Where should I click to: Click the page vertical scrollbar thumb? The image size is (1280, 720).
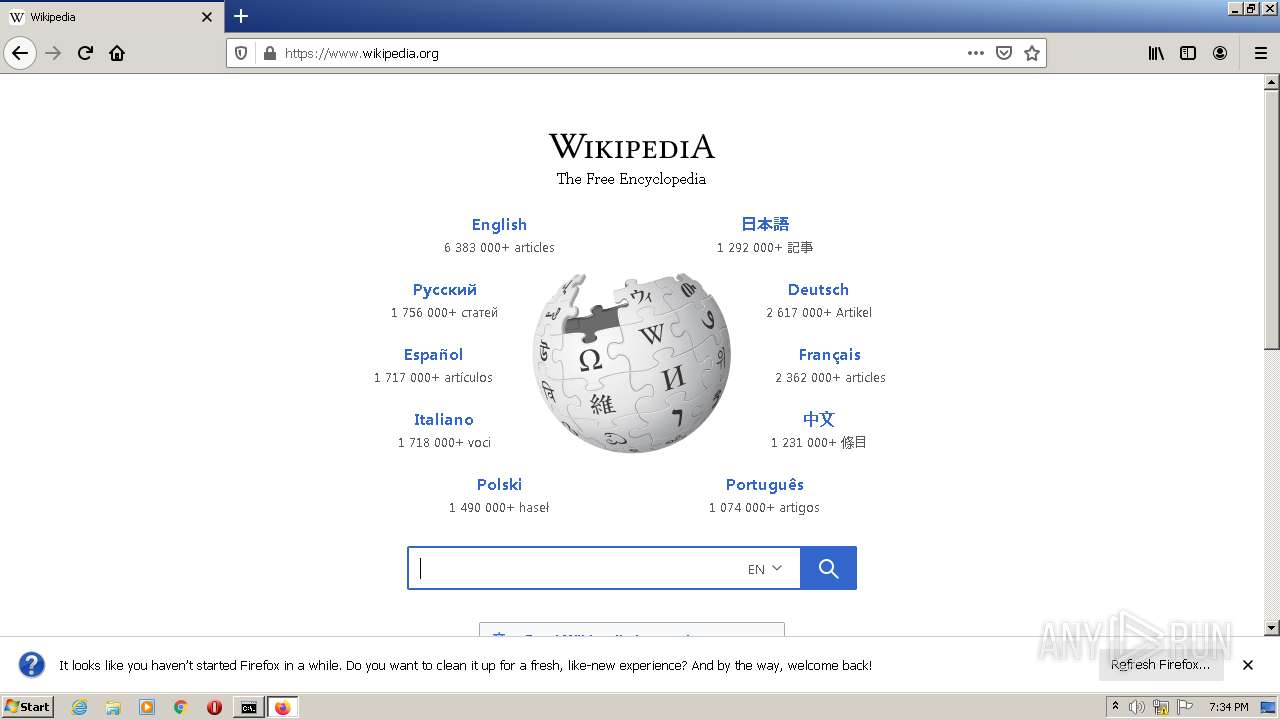[x=1272, y=220]
